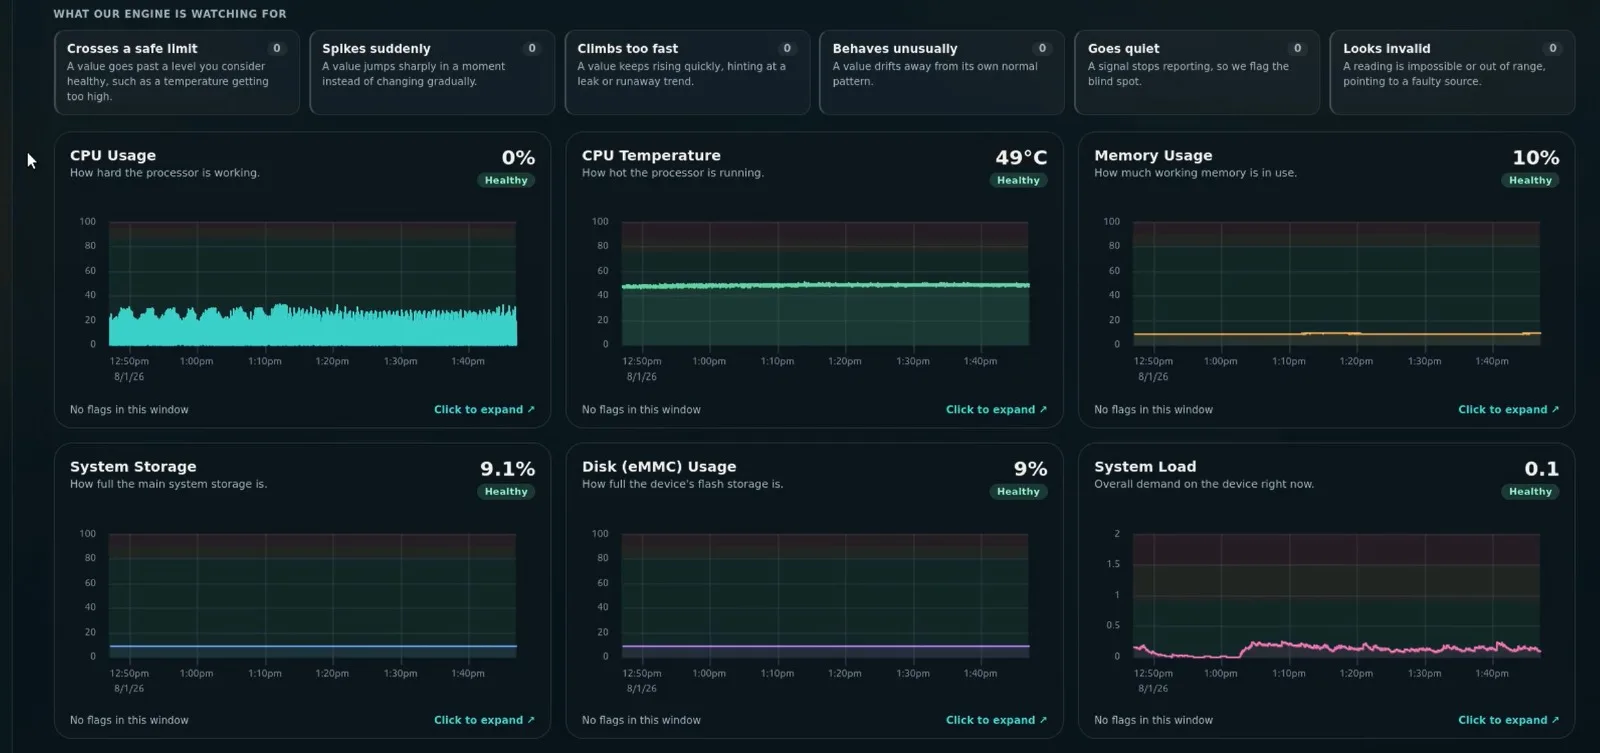Click the 10% Memory Usage value
The height and width of the screenshot is (753, 1600).
(1536, 158)
